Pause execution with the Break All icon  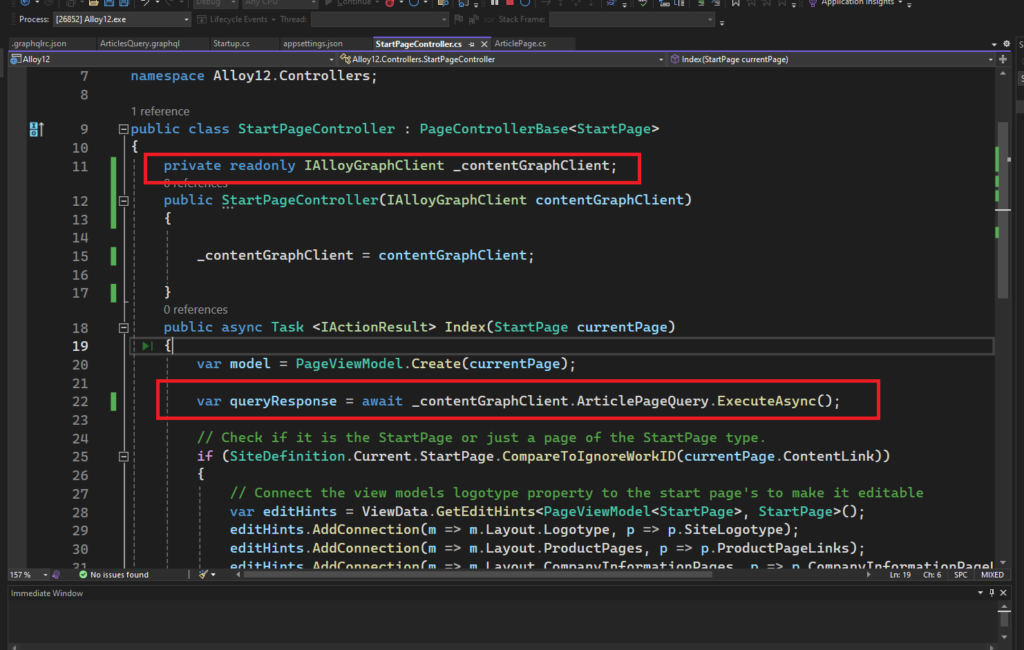coord(494,4)
